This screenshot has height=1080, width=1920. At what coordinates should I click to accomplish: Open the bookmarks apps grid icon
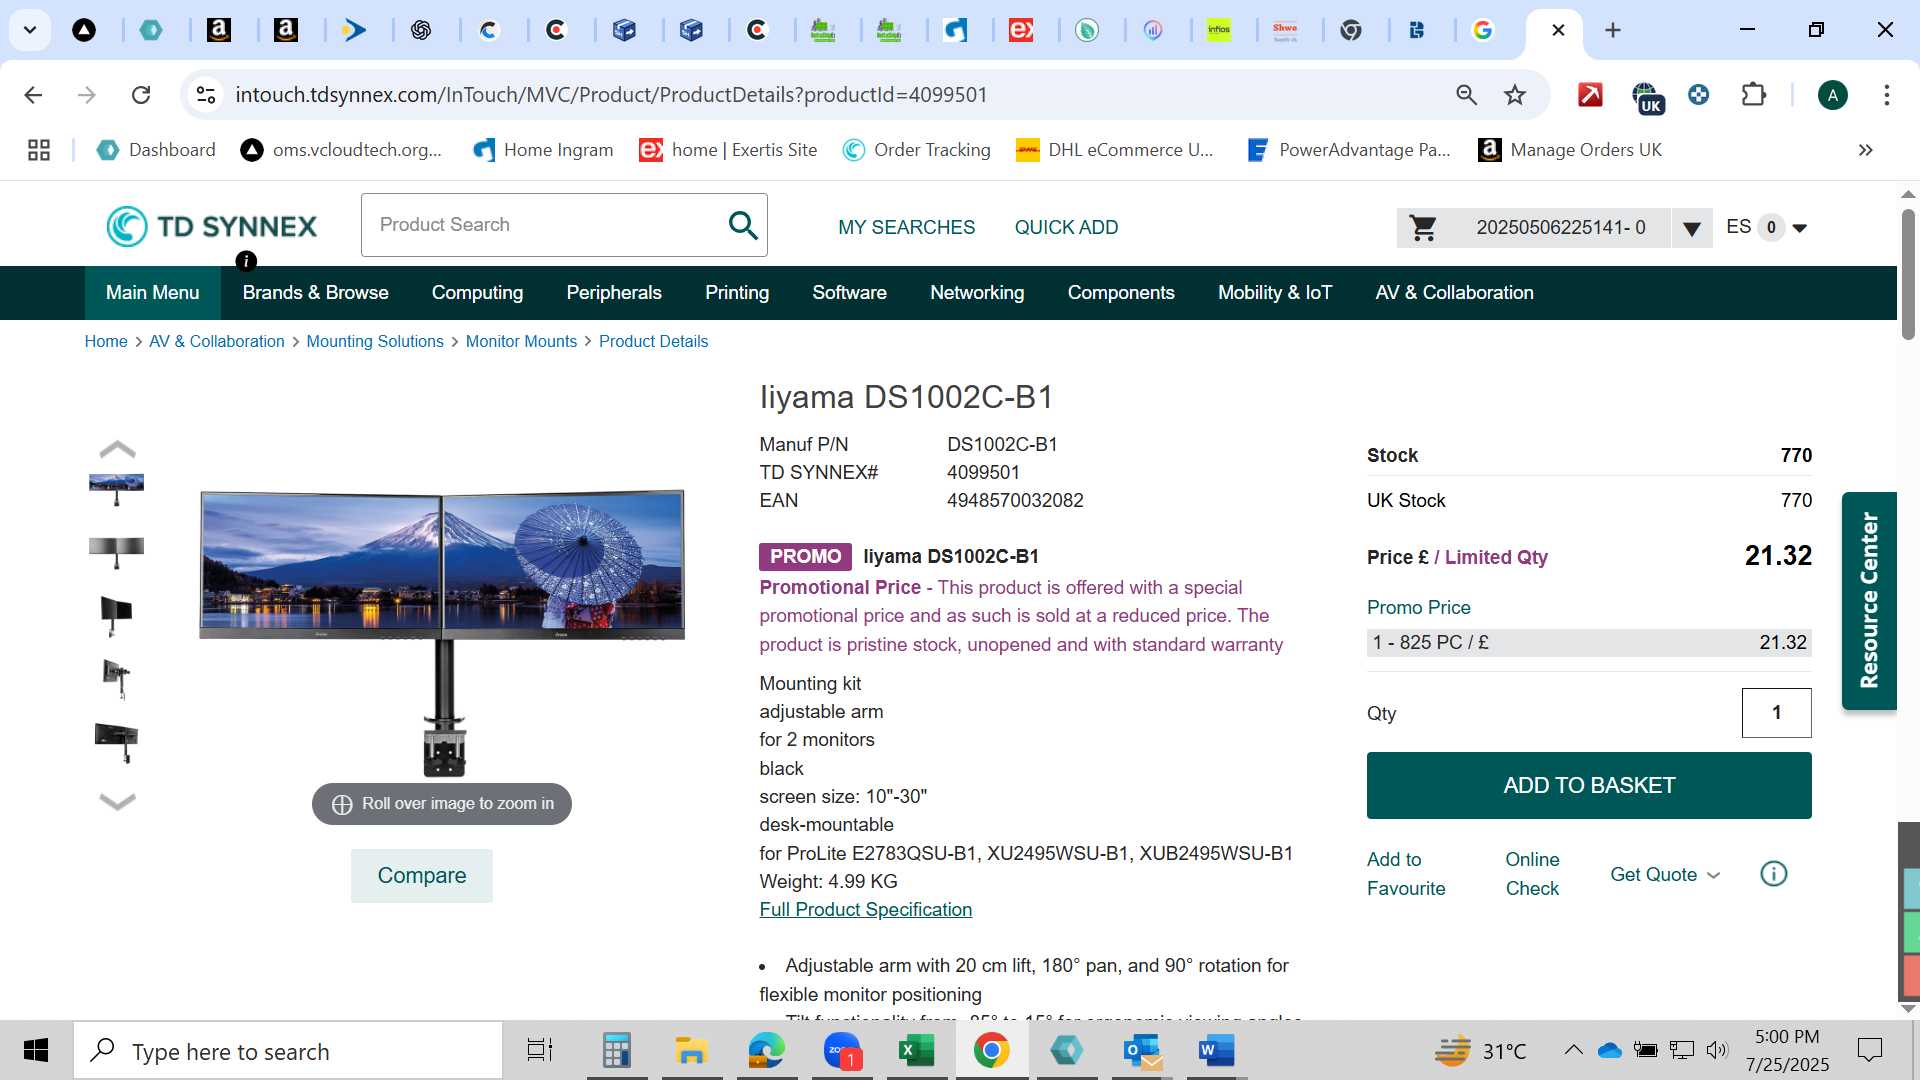[39, 150]
